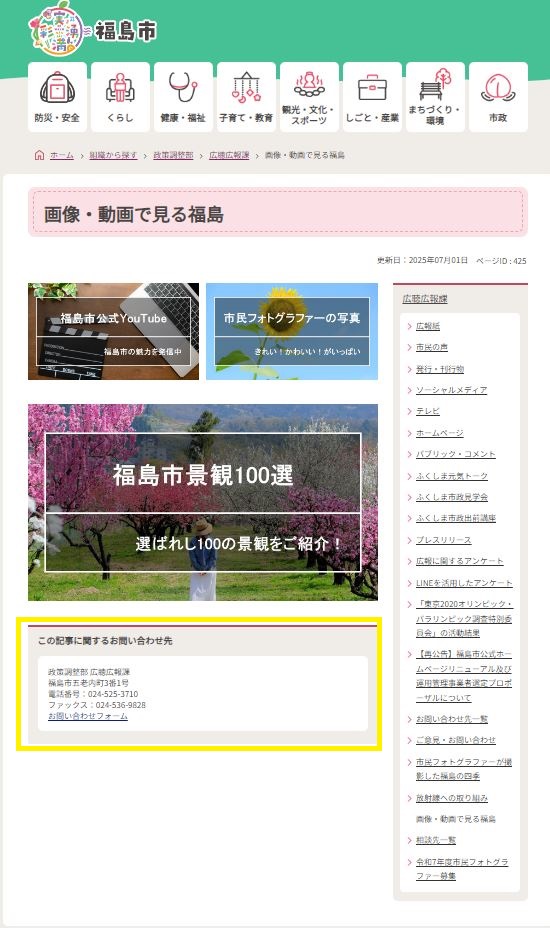Select the 健康・福祉 stethoscope icon

click(183, 97)
